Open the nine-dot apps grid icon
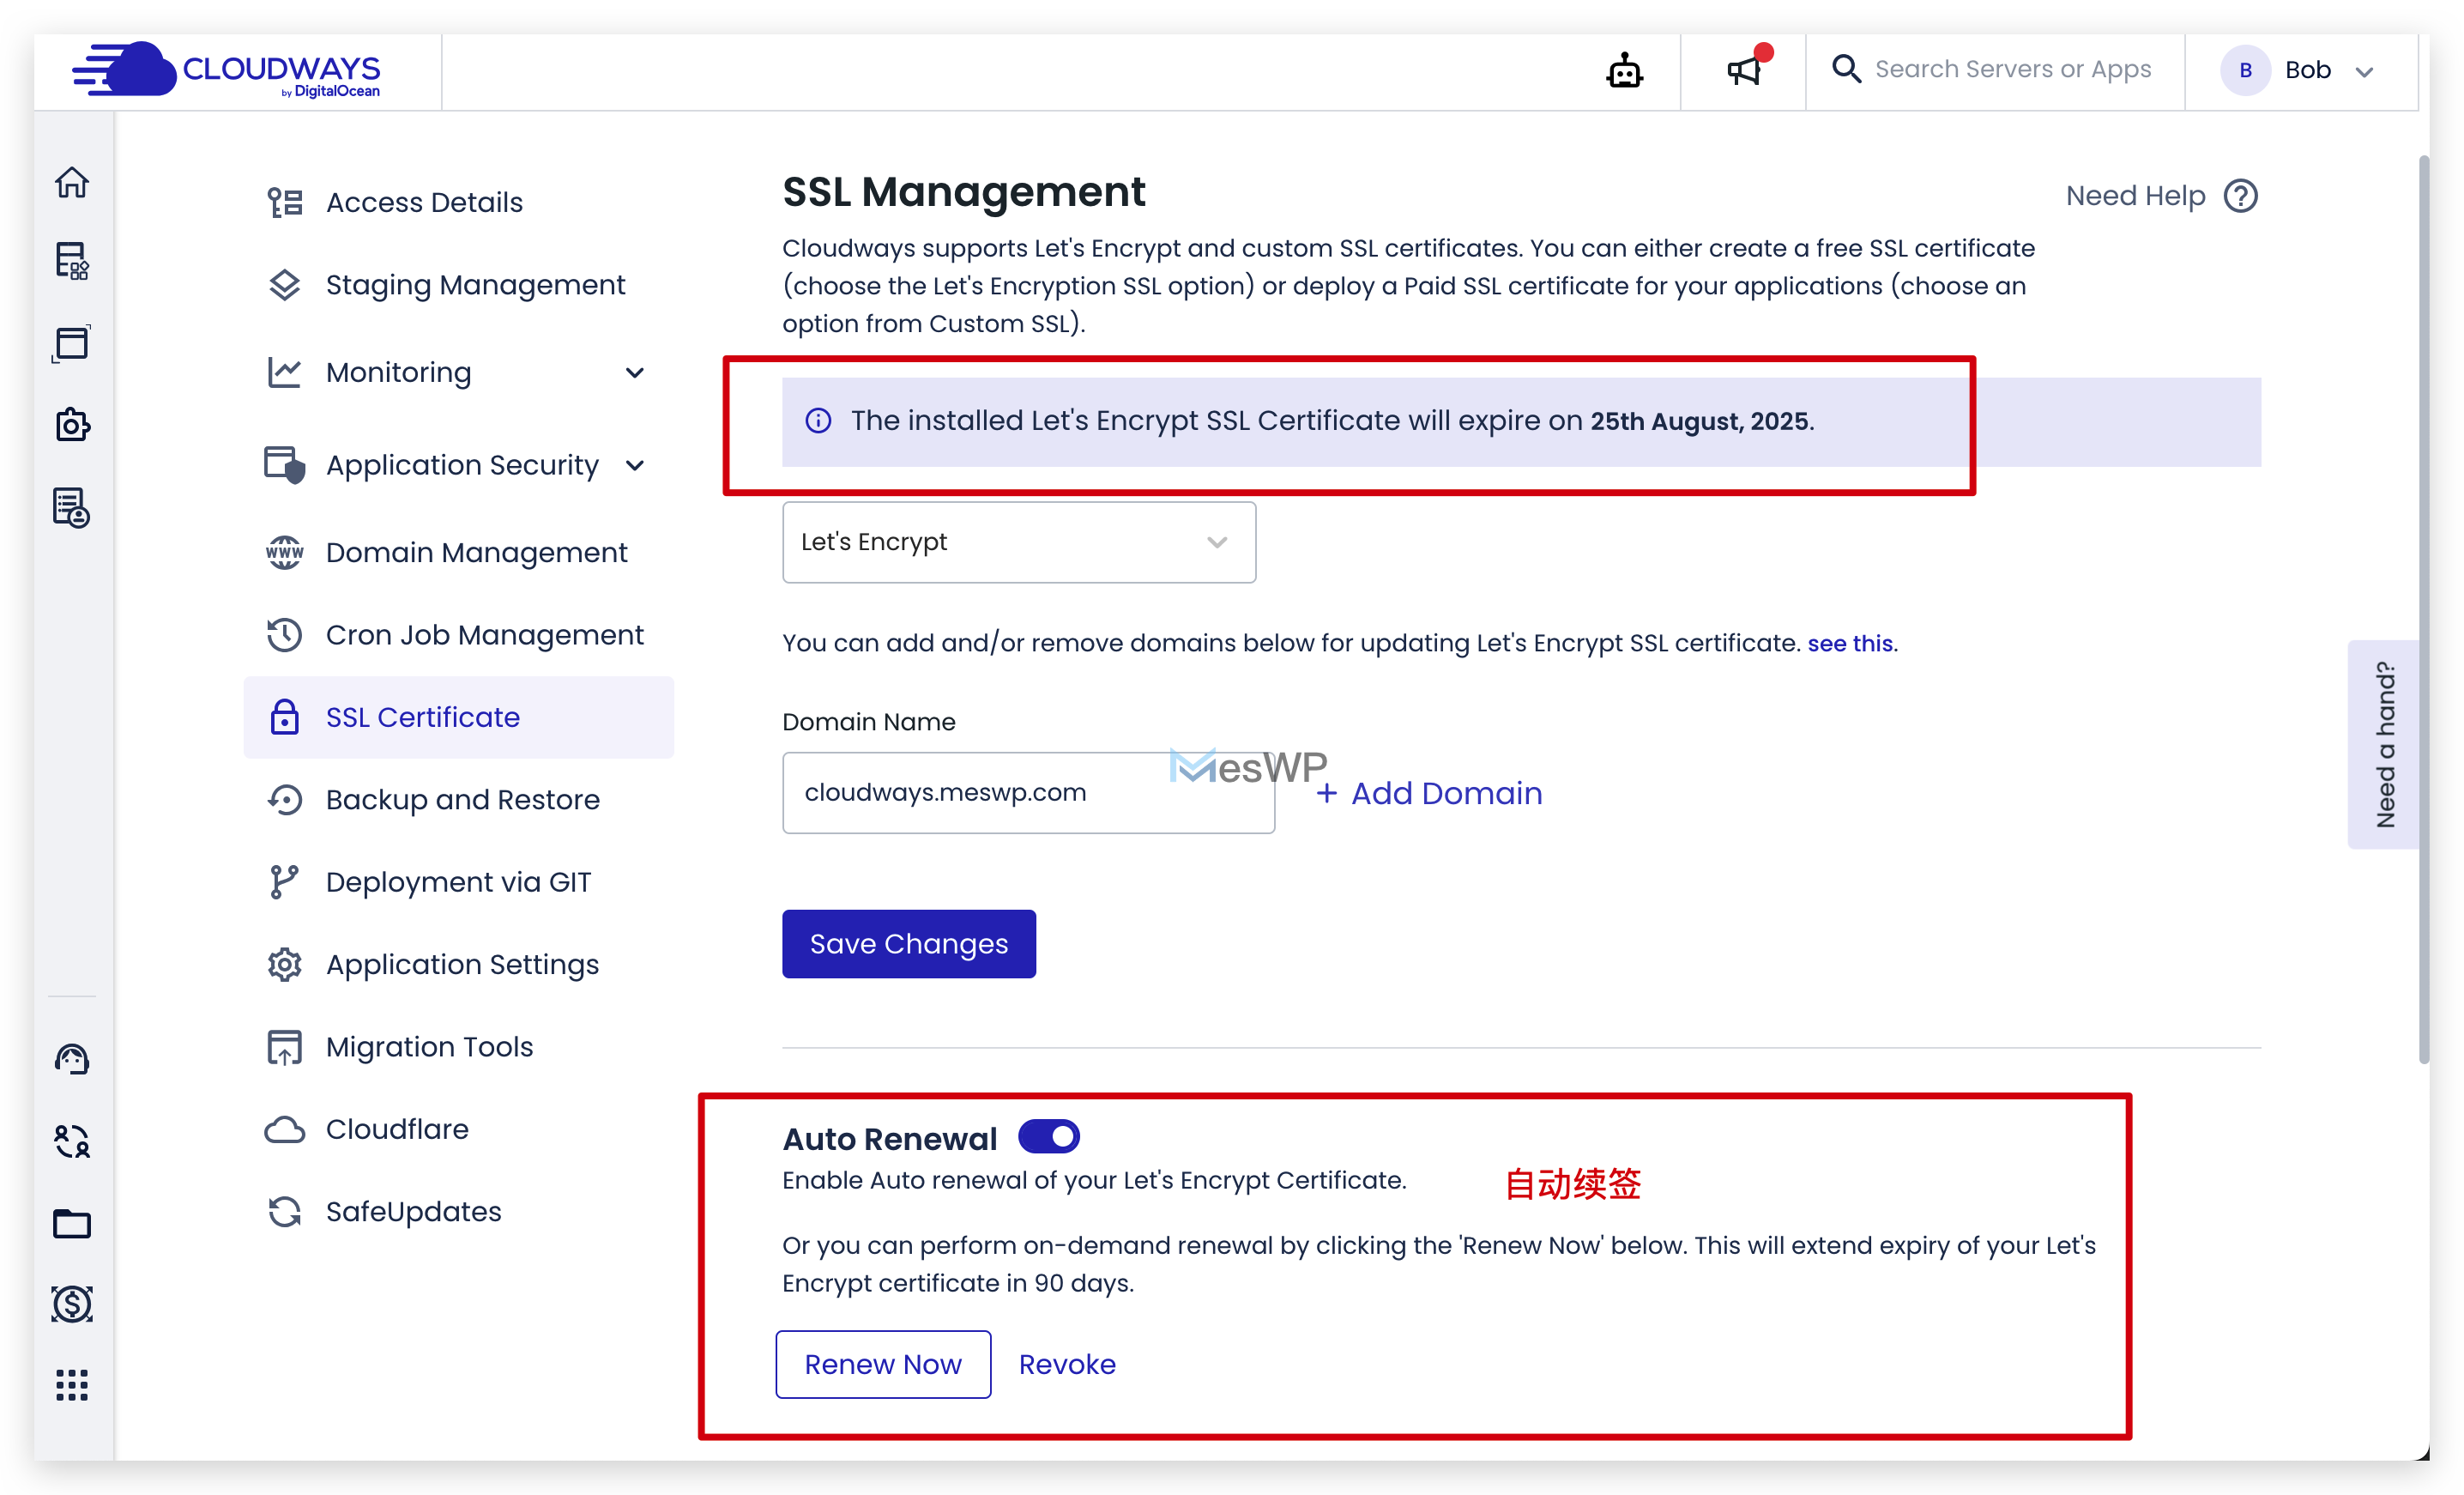2464x1495 pixels. pyautogui.click(x=72, y=1386)
